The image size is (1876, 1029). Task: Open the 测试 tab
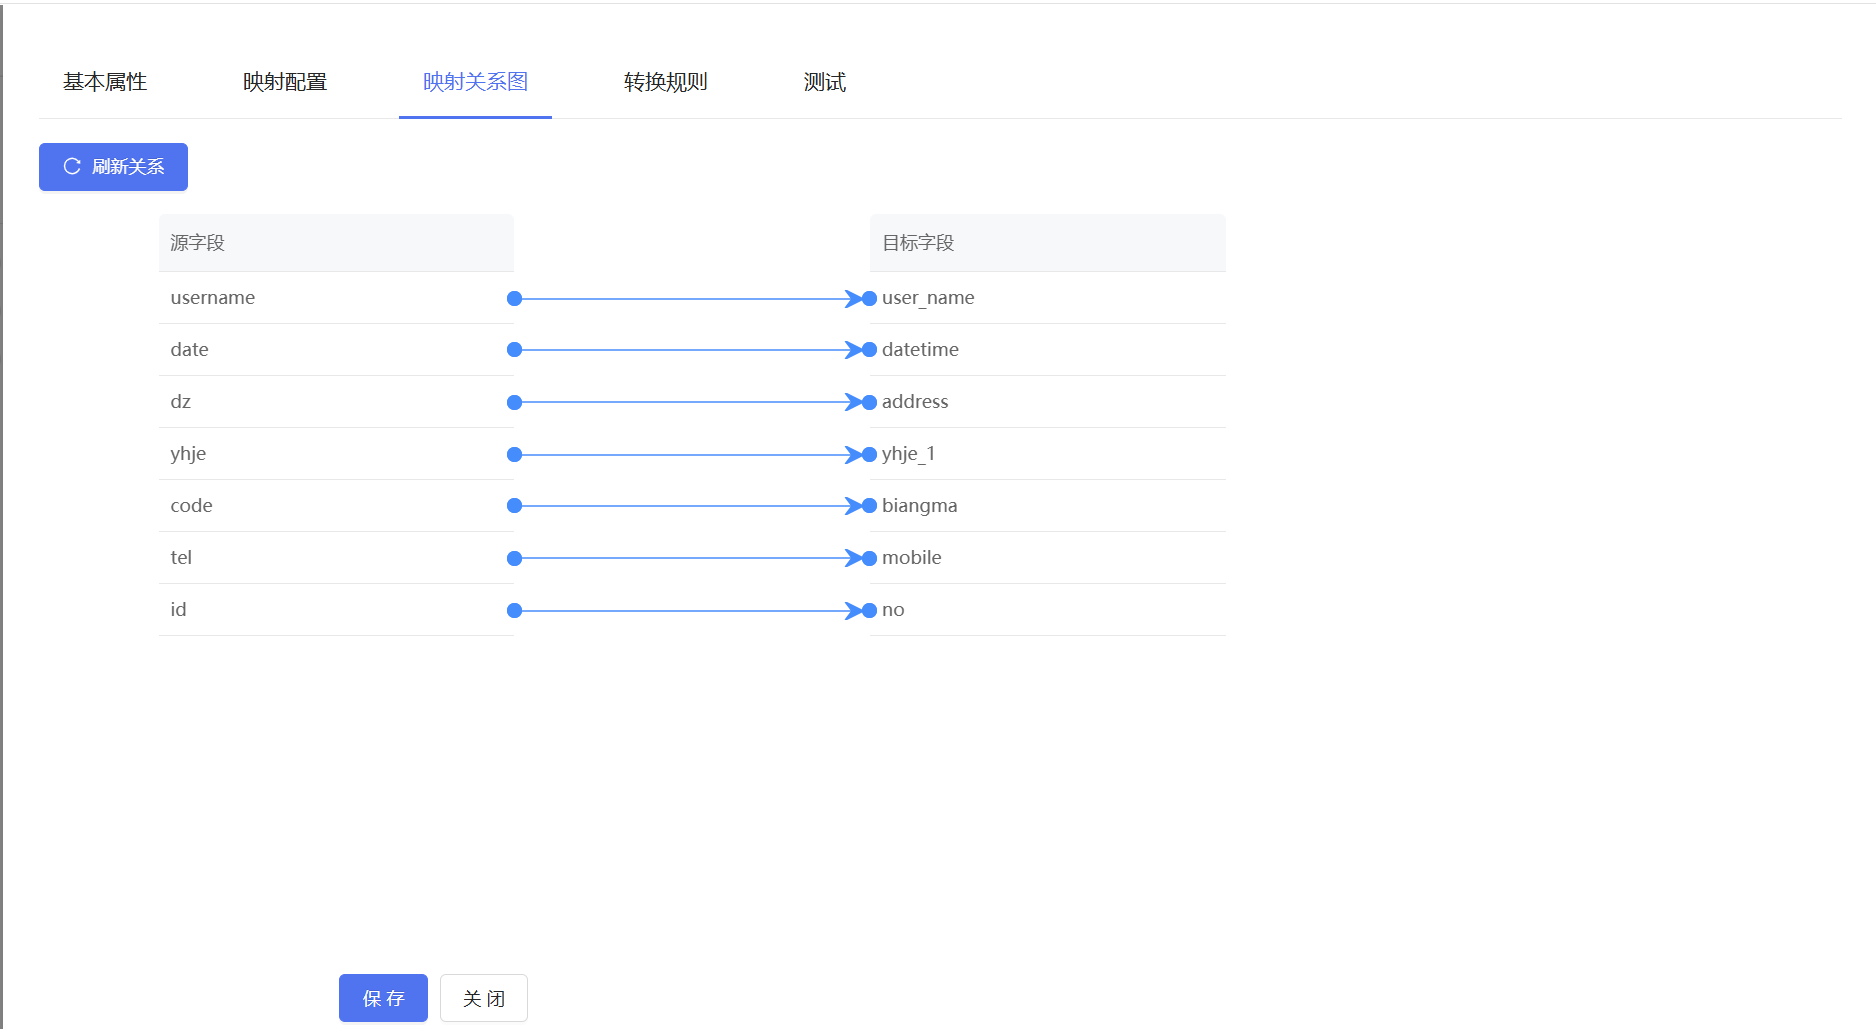[824, 82]
